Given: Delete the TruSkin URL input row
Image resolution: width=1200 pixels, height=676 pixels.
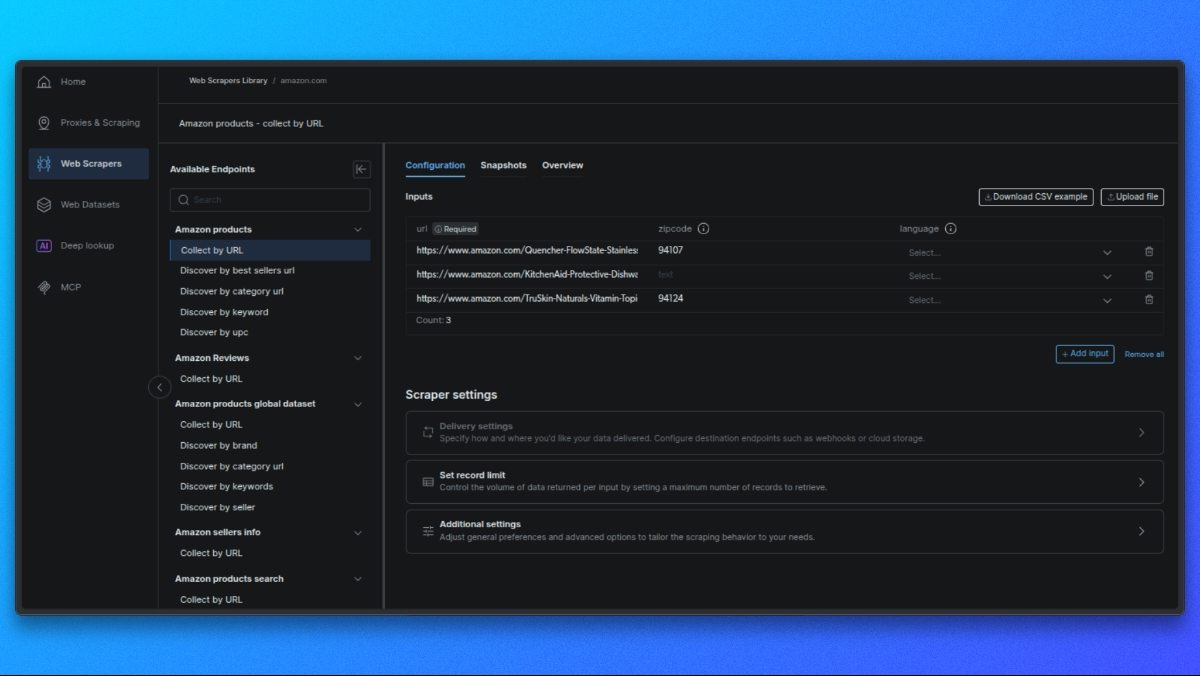Looking at the screenshot, I should click(x=1148, y=300).
